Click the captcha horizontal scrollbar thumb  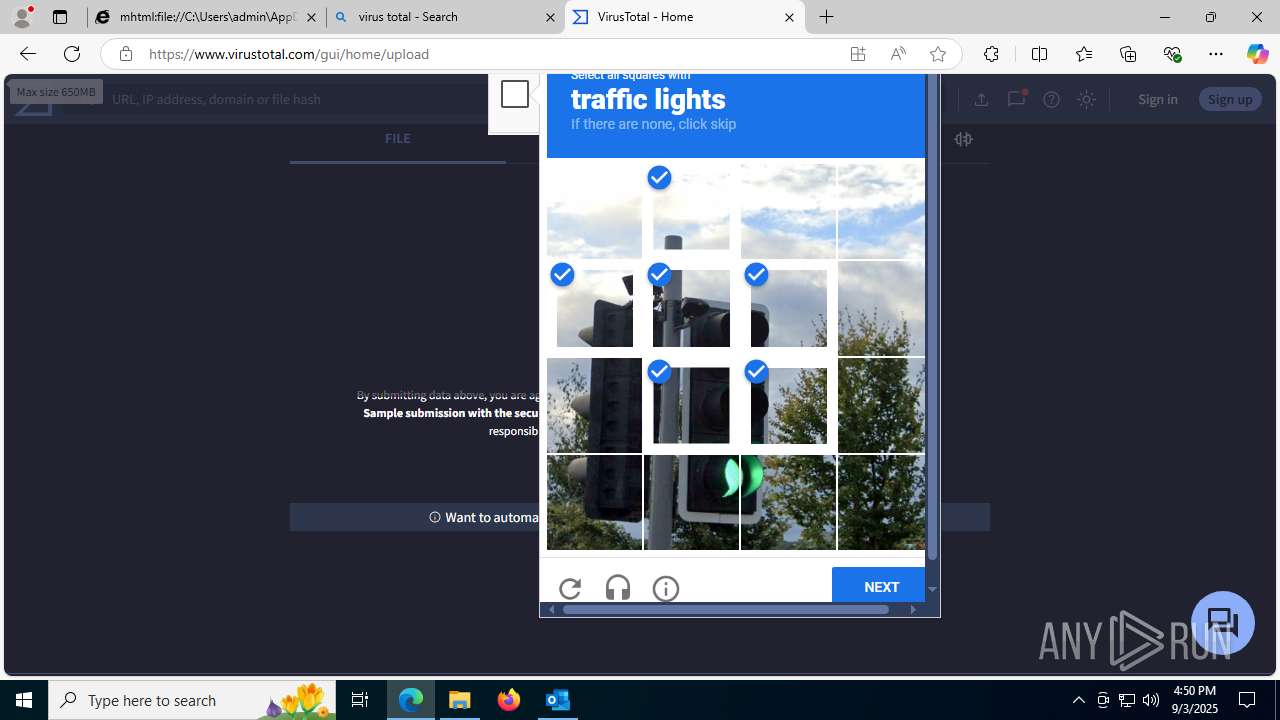(x=726, y=609)
